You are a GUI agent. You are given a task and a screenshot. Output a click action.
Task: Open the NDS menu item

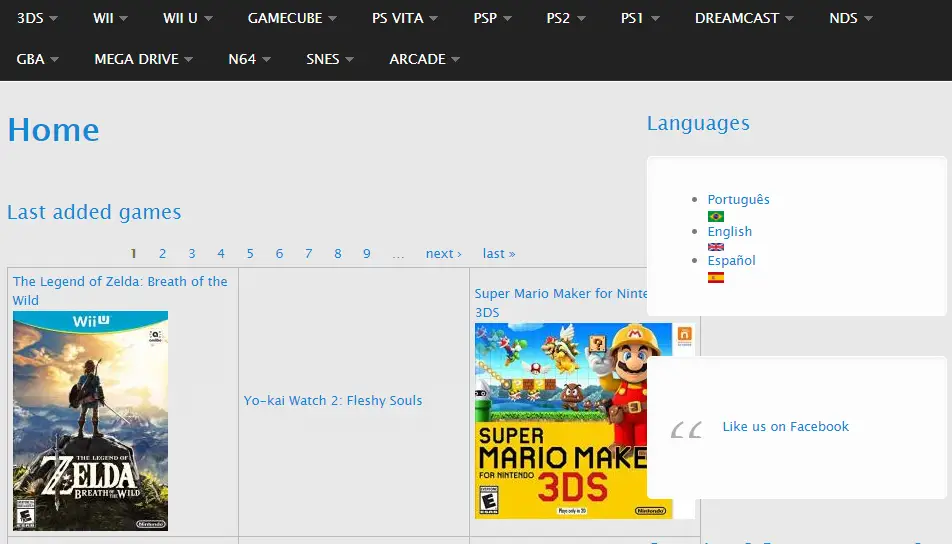843,18
